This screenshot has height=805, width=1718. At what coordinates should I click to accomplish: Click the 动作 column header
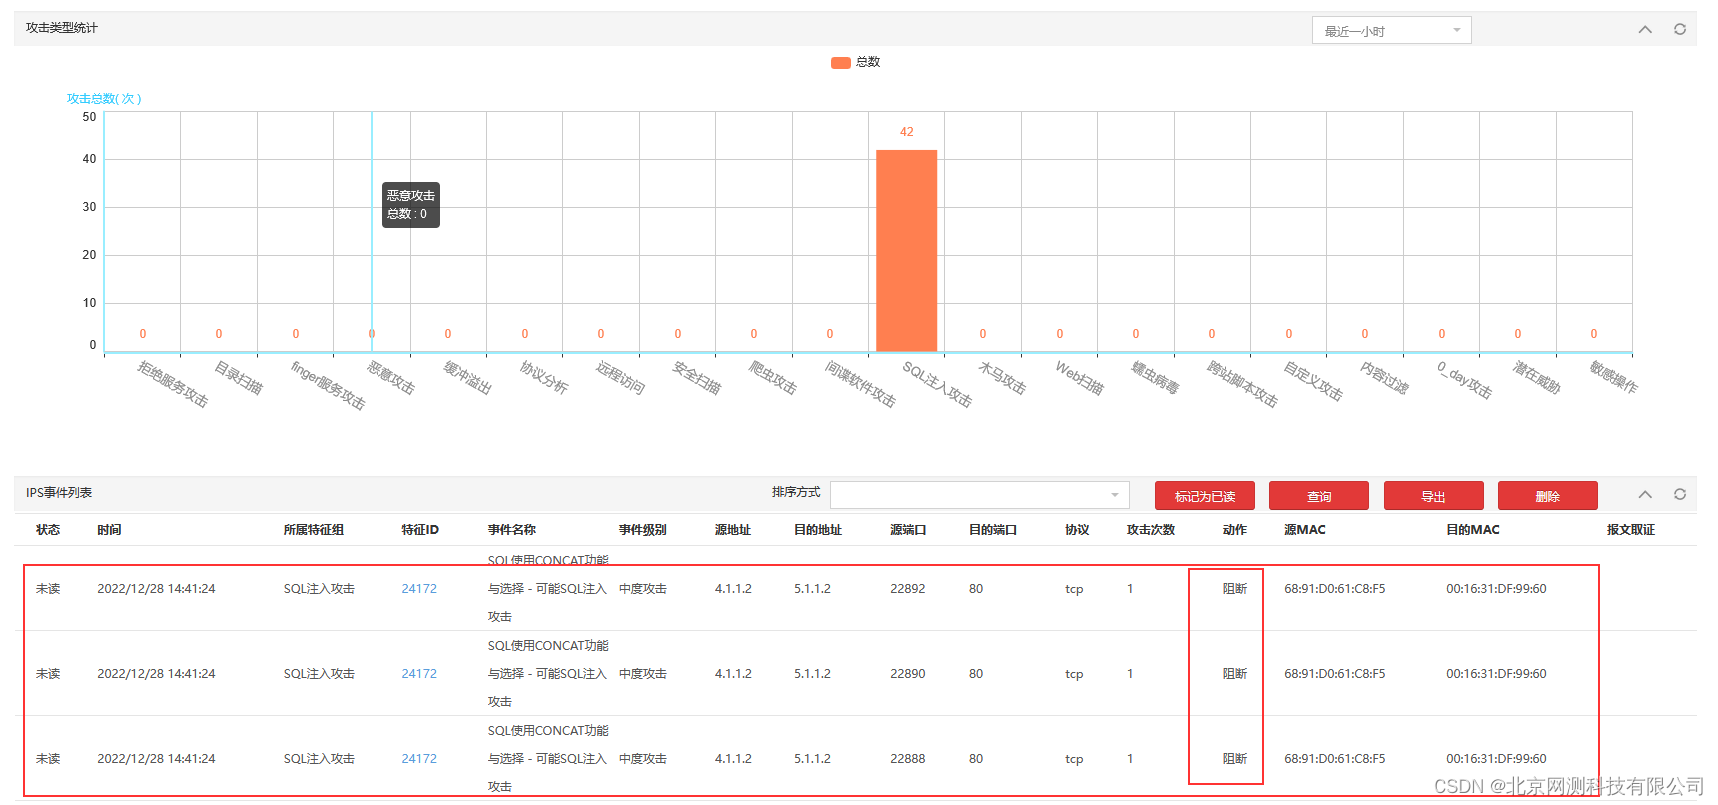tap(1235, 530)
